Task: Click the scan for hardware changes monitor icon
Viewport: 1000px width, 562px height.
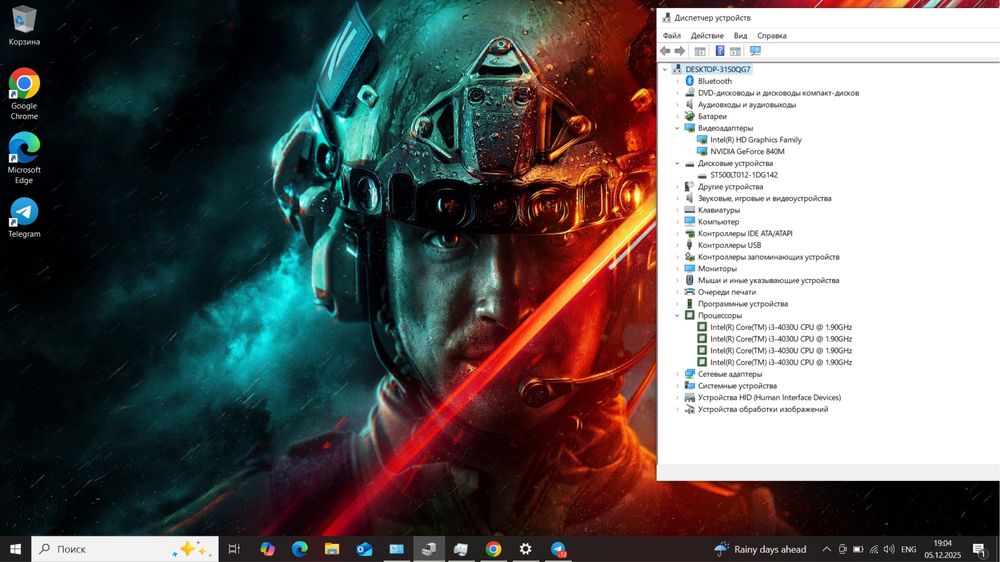Action: tap(755, 51)
